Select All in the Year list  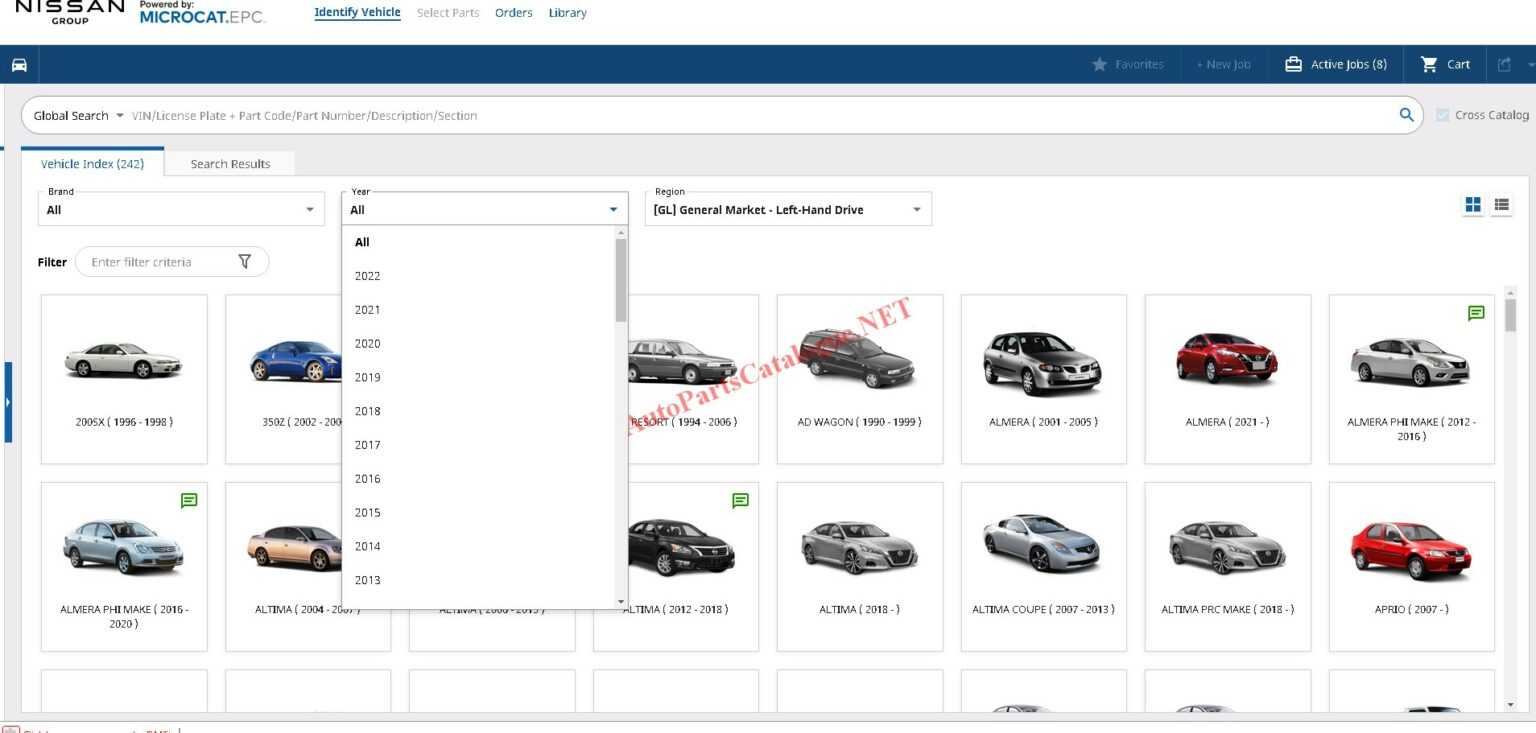pyautogui.click(x=480, y=242)
